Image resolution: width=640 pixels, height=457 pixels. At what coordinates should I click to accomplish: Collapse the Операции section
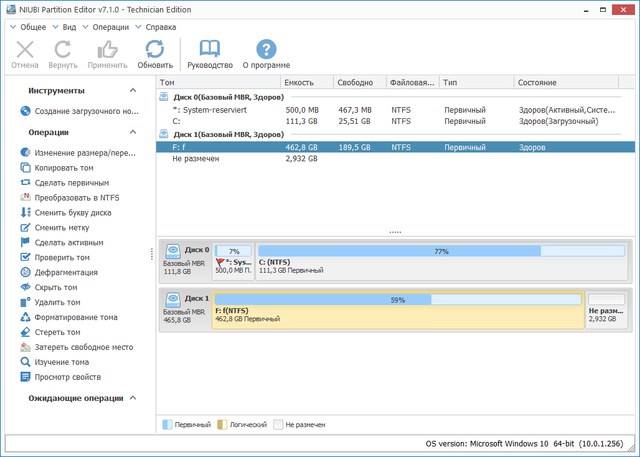click(x=134, y=132)
